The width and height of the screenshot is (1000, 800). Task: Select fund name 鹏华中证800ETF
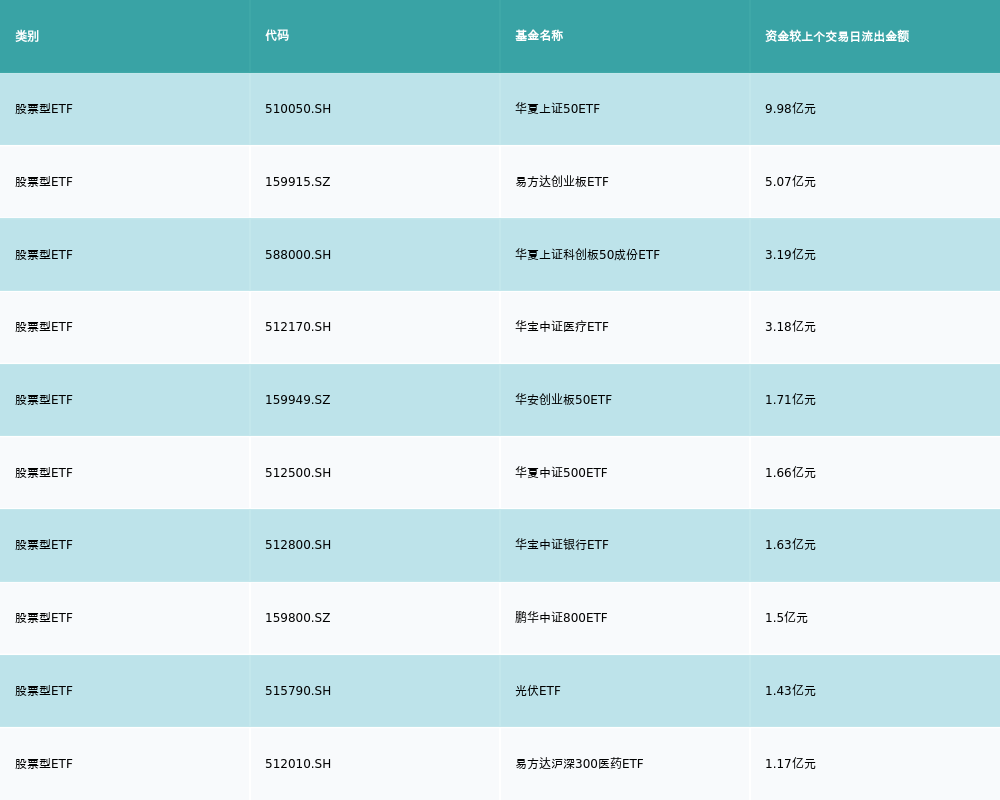[561, 618]
